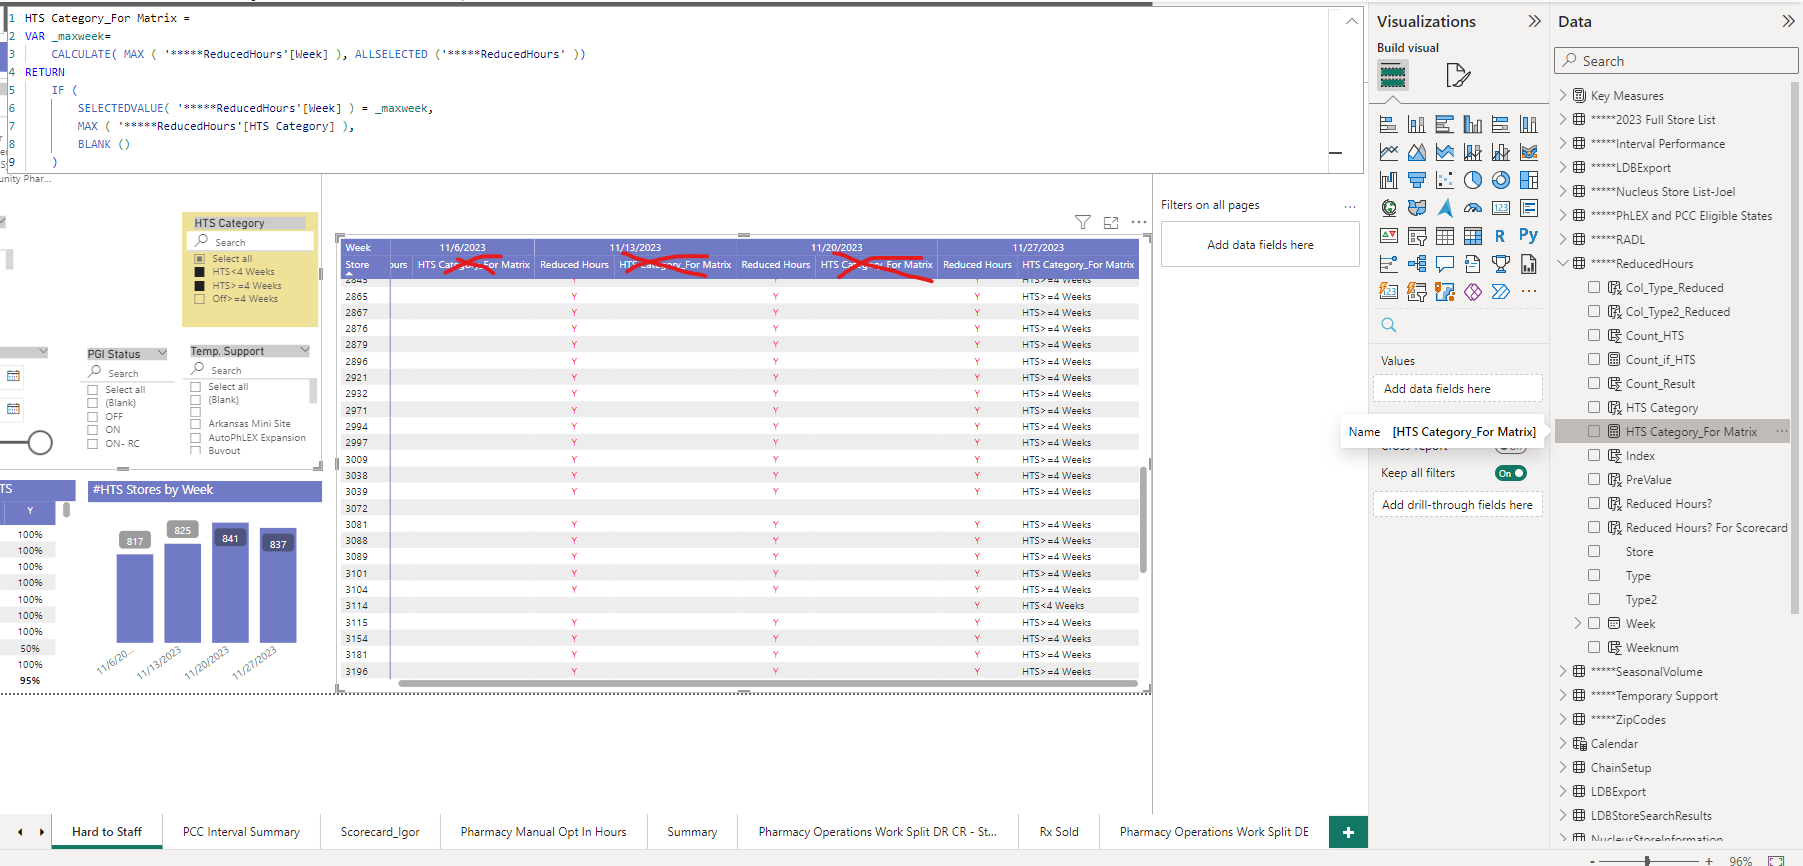Expand the Week hierarchy field
The height and width of the screenshot is (866, 1803).
click(1578, 623)
